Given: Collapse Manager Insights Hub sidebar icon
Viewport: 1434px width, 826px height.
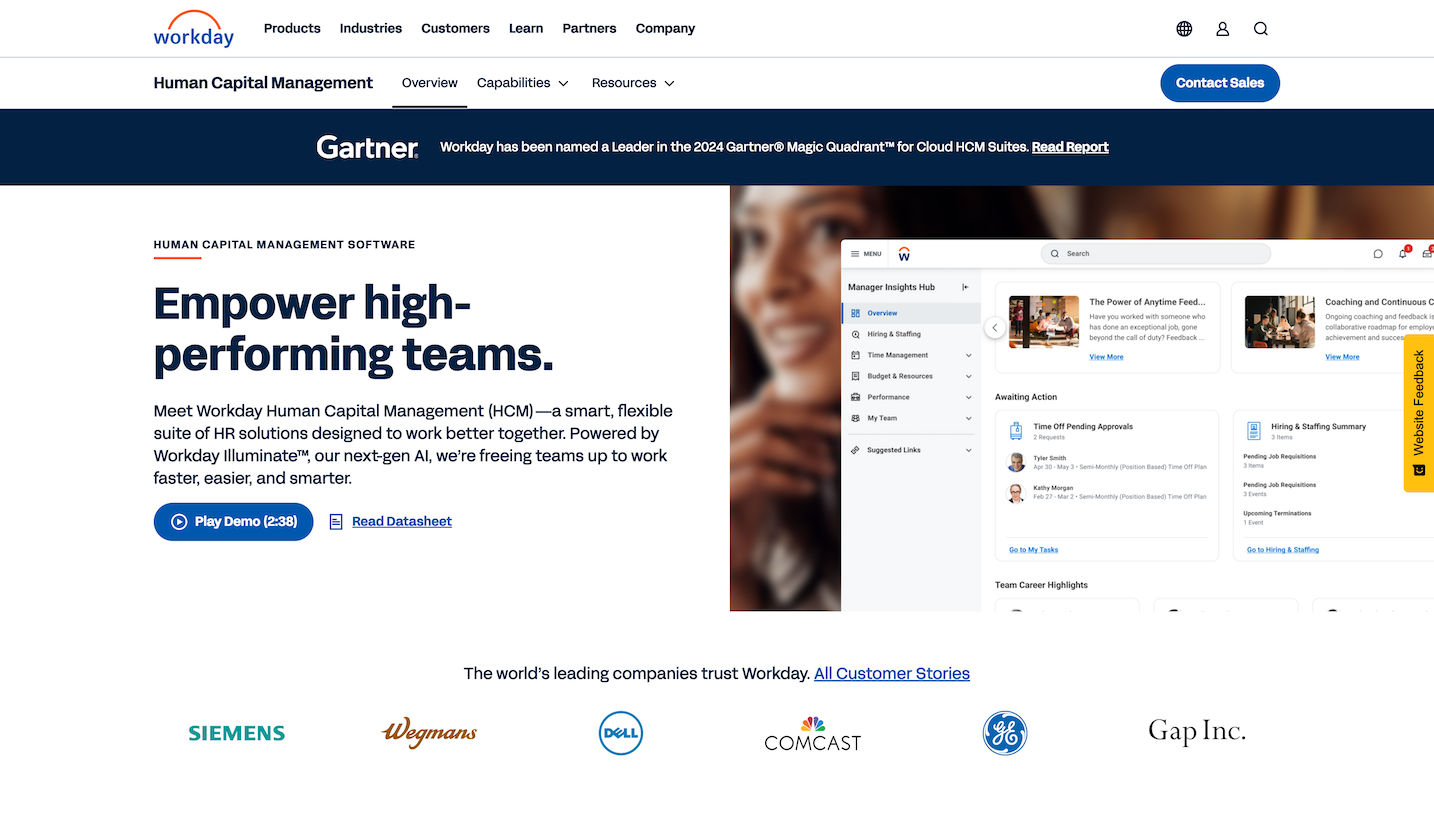Looking at the screenshot, I should (965, 287).
